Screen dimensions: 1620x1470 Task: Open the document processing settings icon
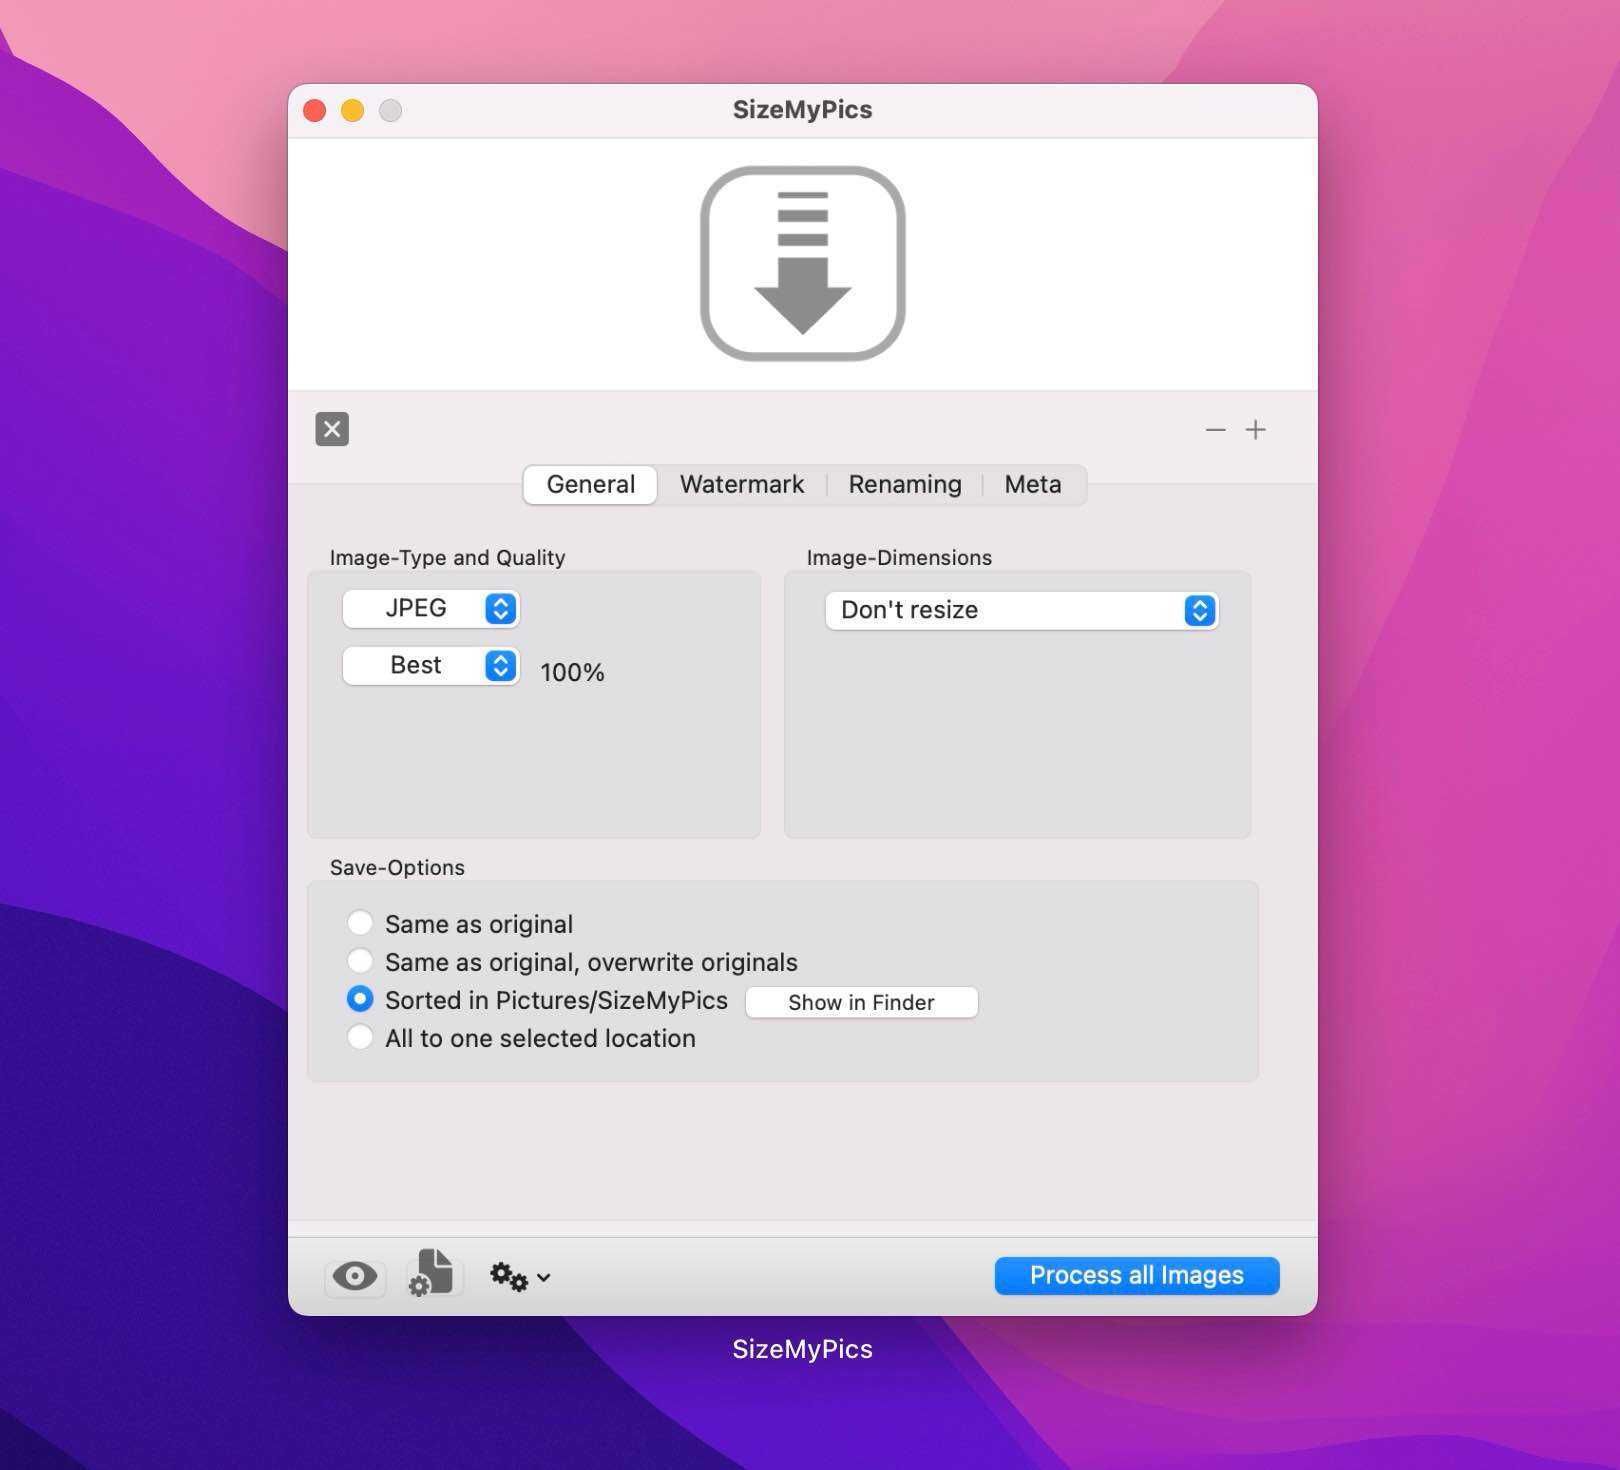tap(431, 1275)
